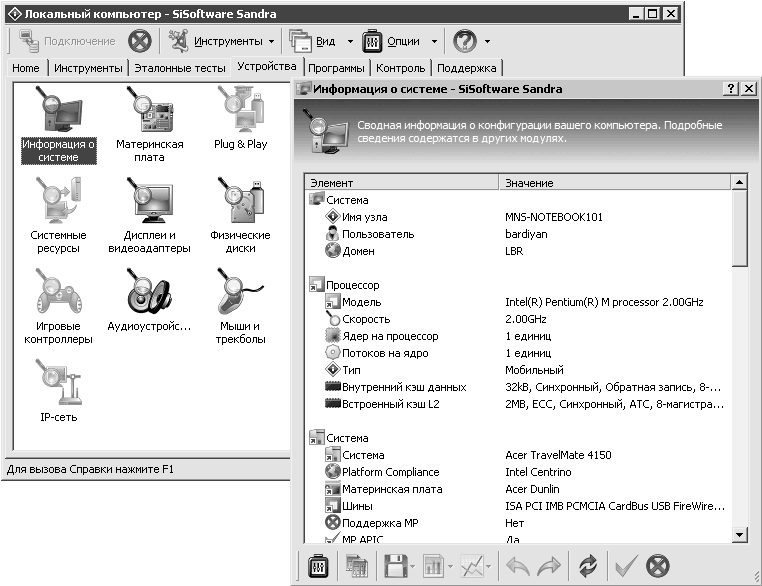
Task: Select the Имя узла row
Action: tap(364, 217)
